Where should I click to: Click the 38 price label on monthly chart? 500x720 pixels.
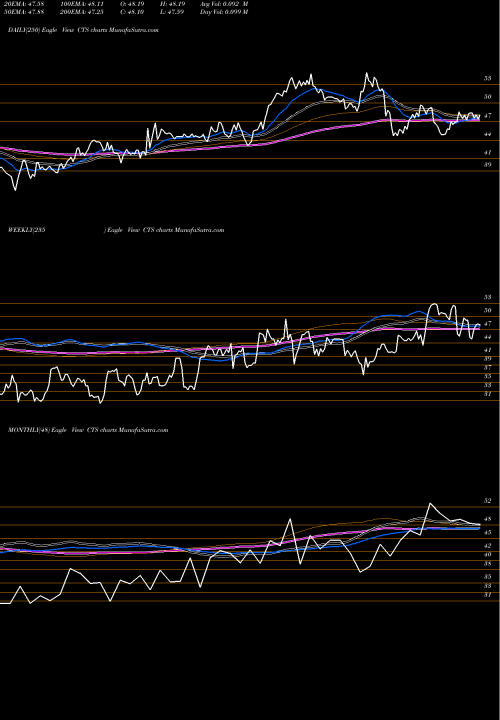487,563
